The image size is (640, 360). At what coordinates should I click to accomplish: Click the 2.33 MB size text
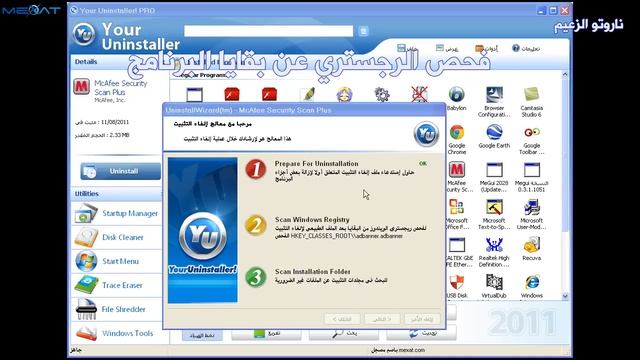tap(119, 135)
